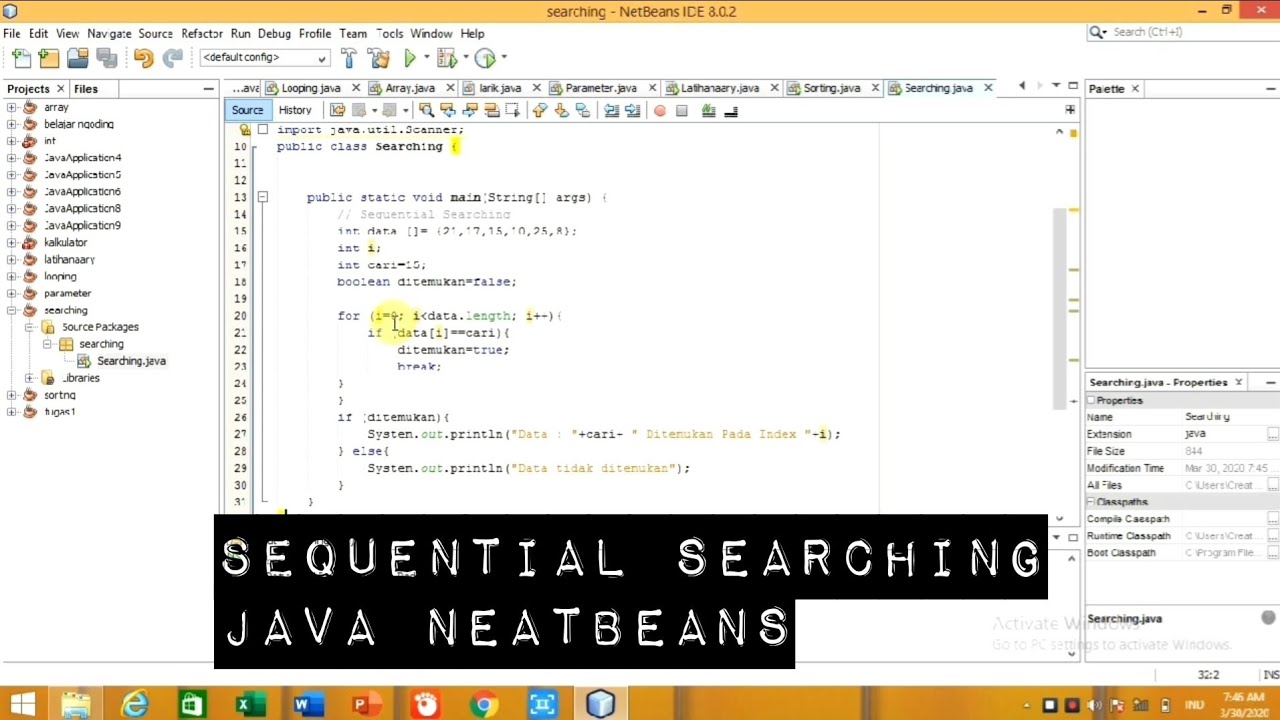Click the Debug Project icon

(446, 58)
